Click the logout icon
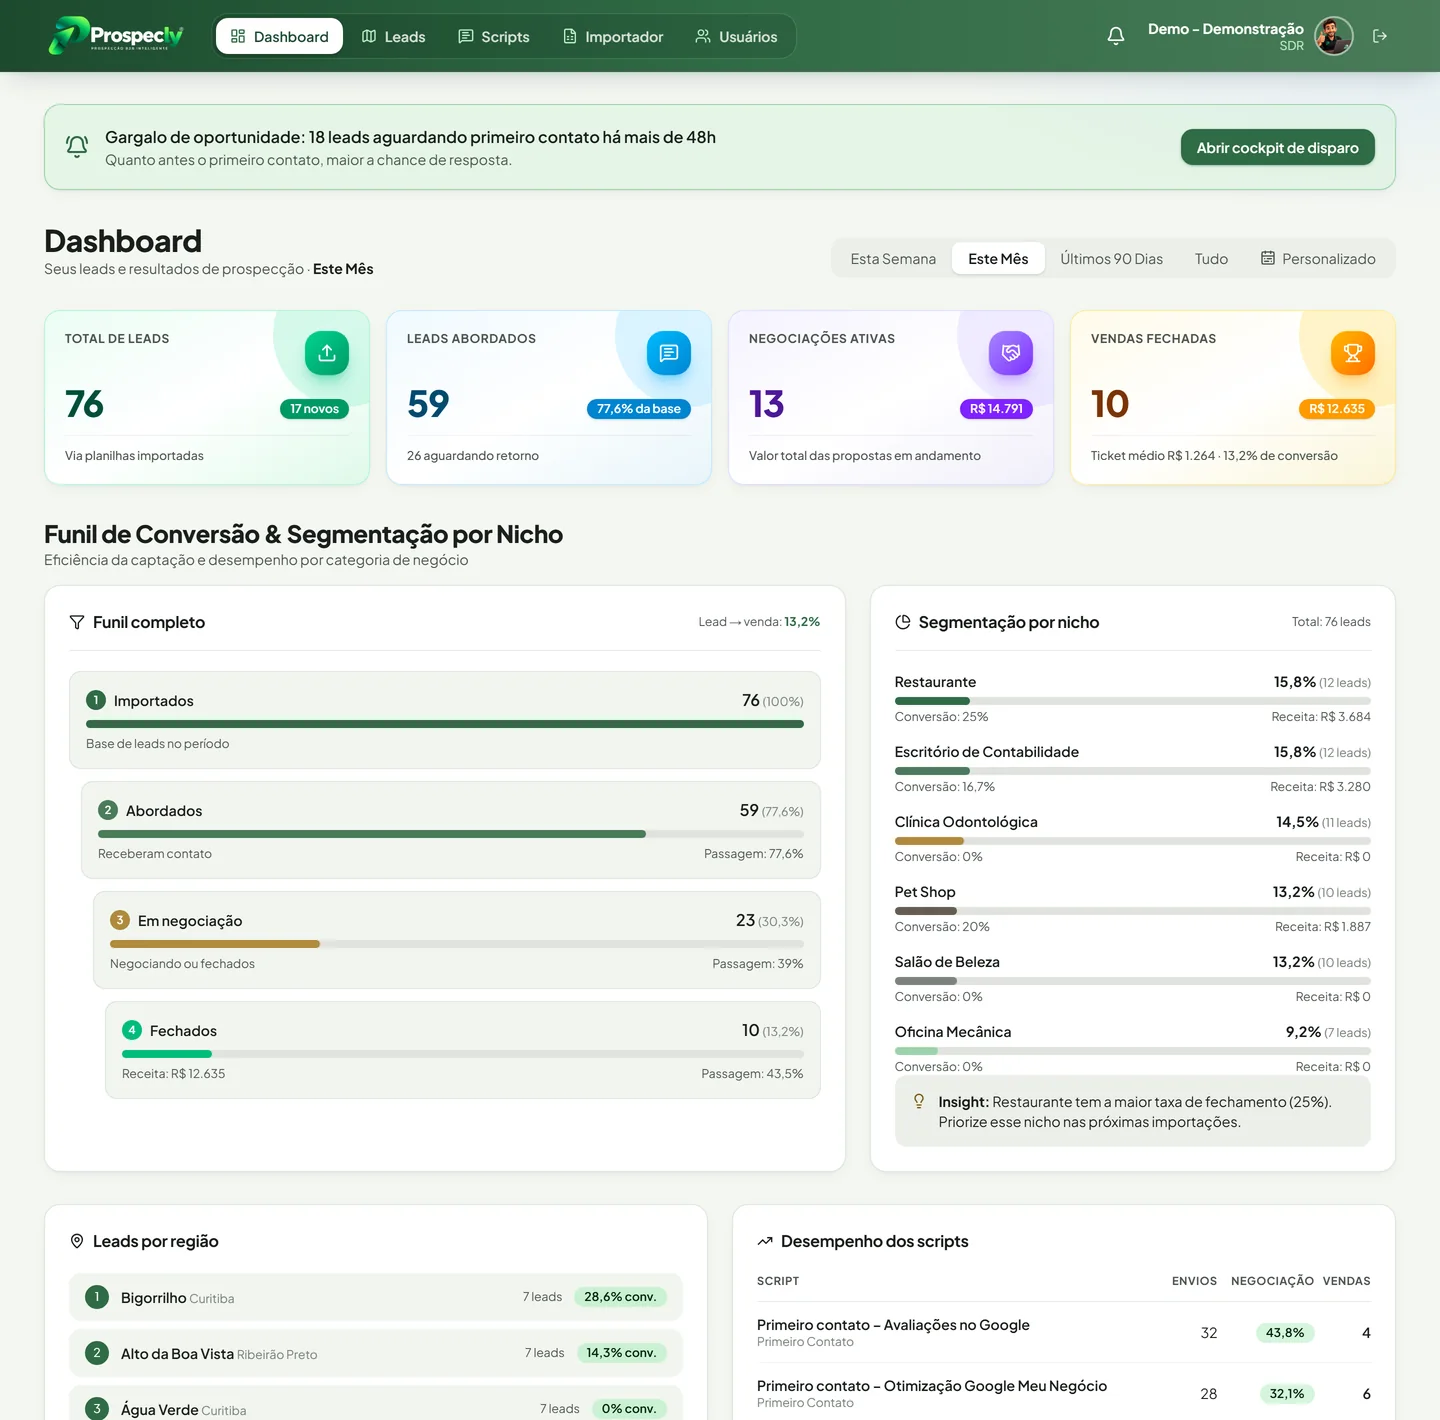 click(1380, 36)
